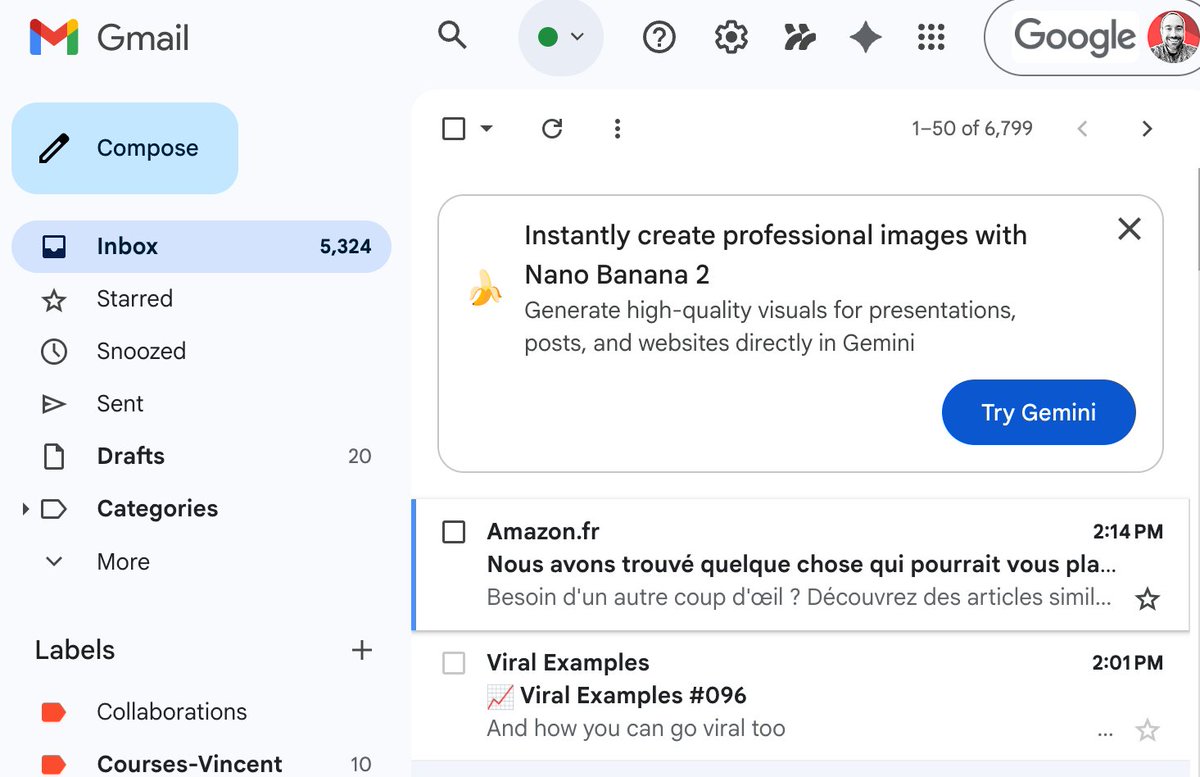This screenshot has width=1200, height=777.
Task: Click 'And how you can go viral too' preview
Action: click(x=636, y=728)
